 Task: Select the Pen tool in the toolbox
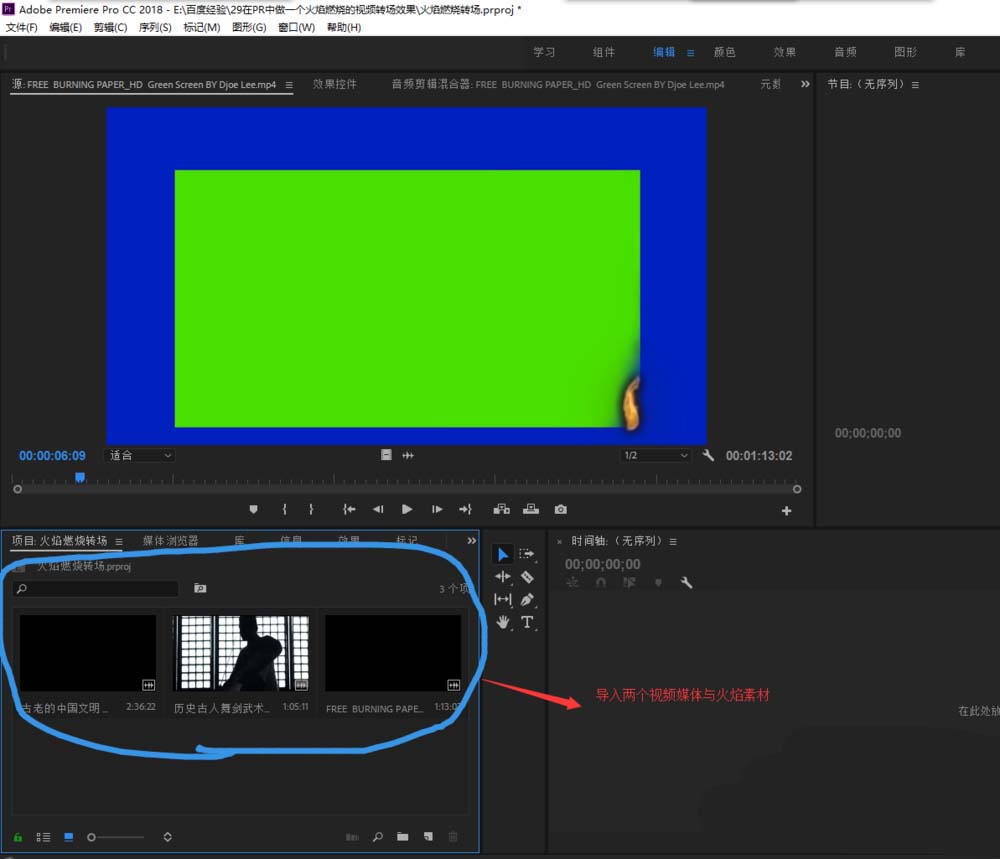[527, 599]
